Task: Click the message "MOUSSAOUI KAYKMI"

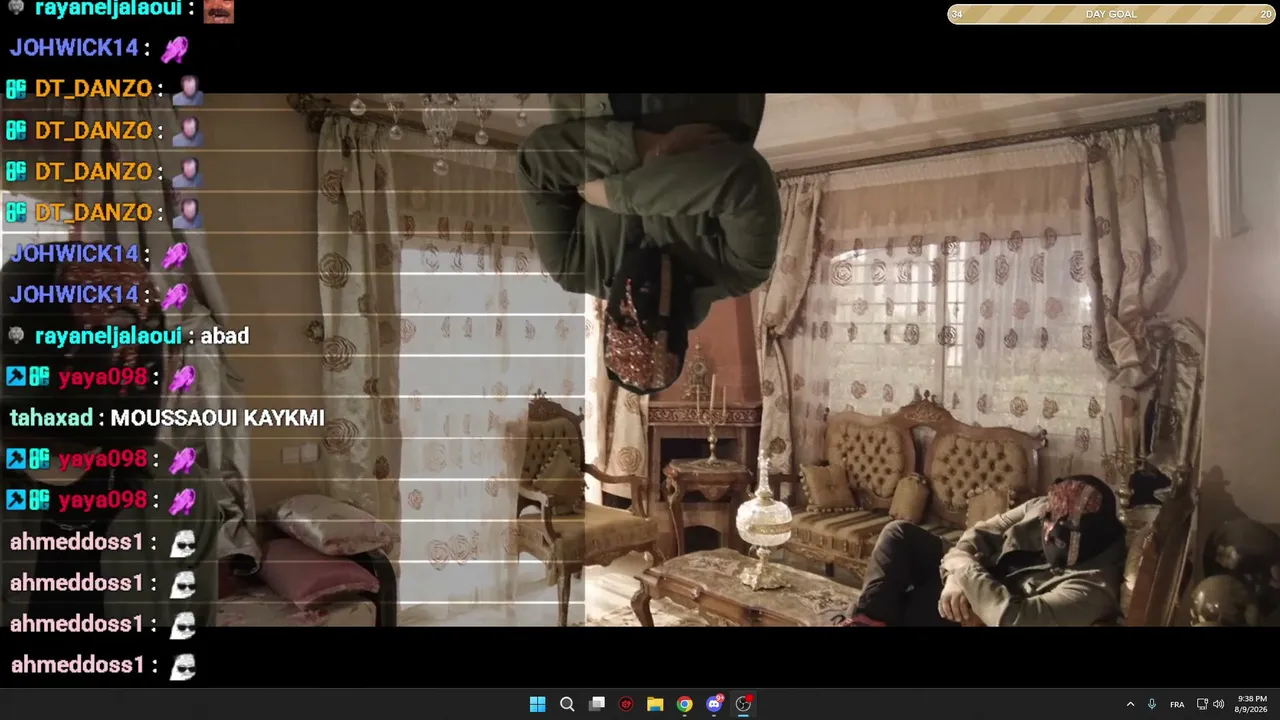Action: pyautogui.click(x=217, y=418)
